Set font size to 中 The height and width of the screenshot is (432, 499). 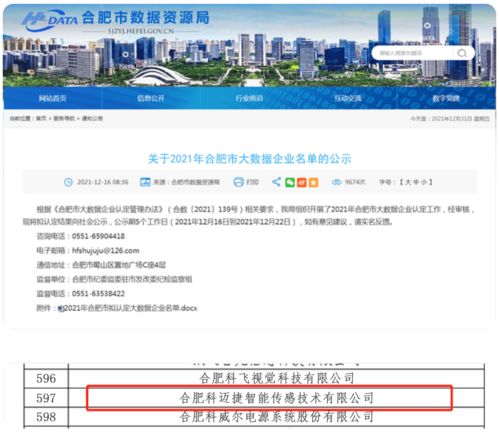tap(416, 182)
